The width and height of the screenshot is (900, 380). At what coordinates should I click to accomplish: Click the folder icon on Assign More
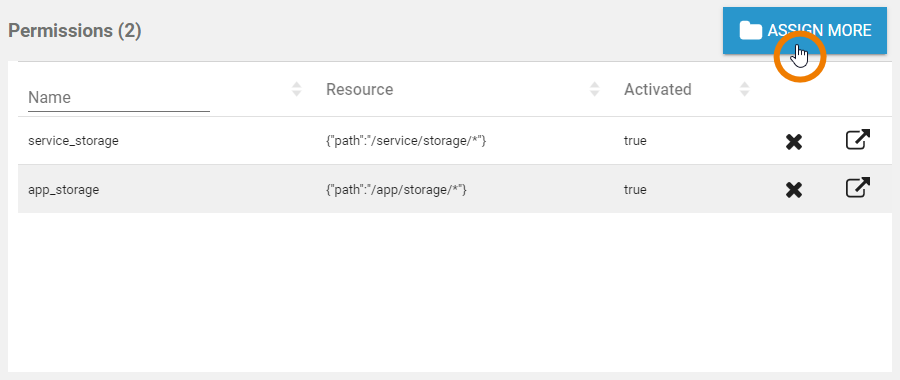click(x=750, y=30)
